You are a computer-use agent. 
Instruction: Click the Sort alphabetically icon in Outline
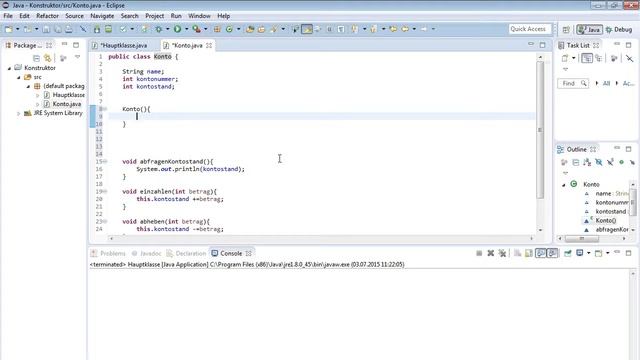(587, 162)
